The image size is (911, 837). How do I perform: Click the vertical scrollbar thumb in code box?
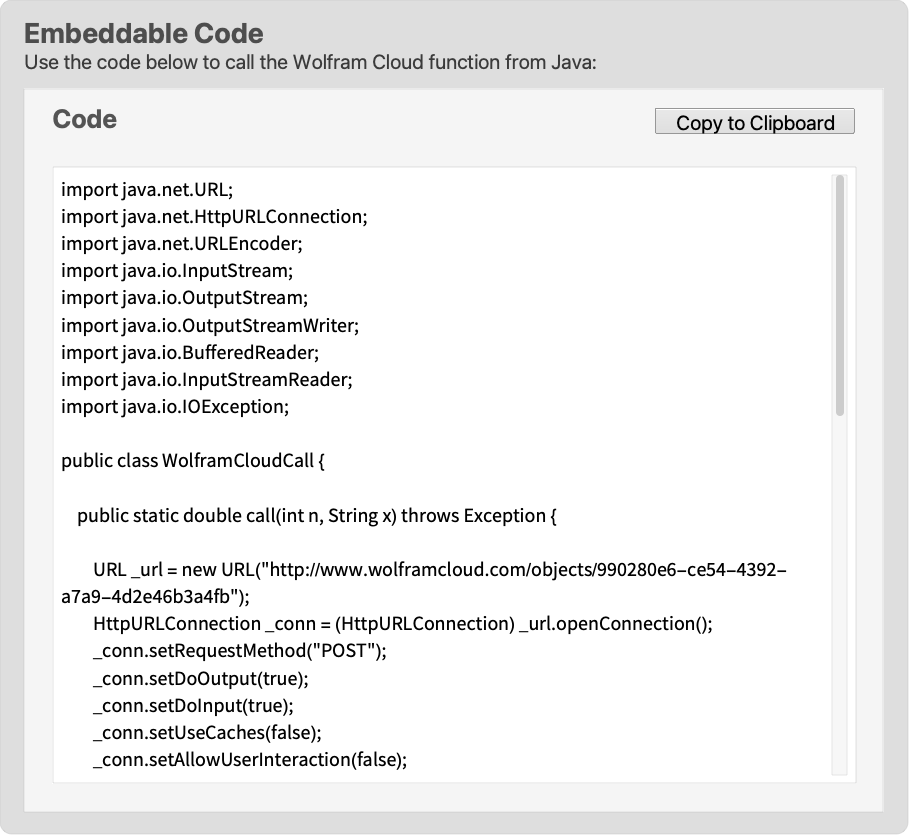pyautogui.click(x=840, y=296)
